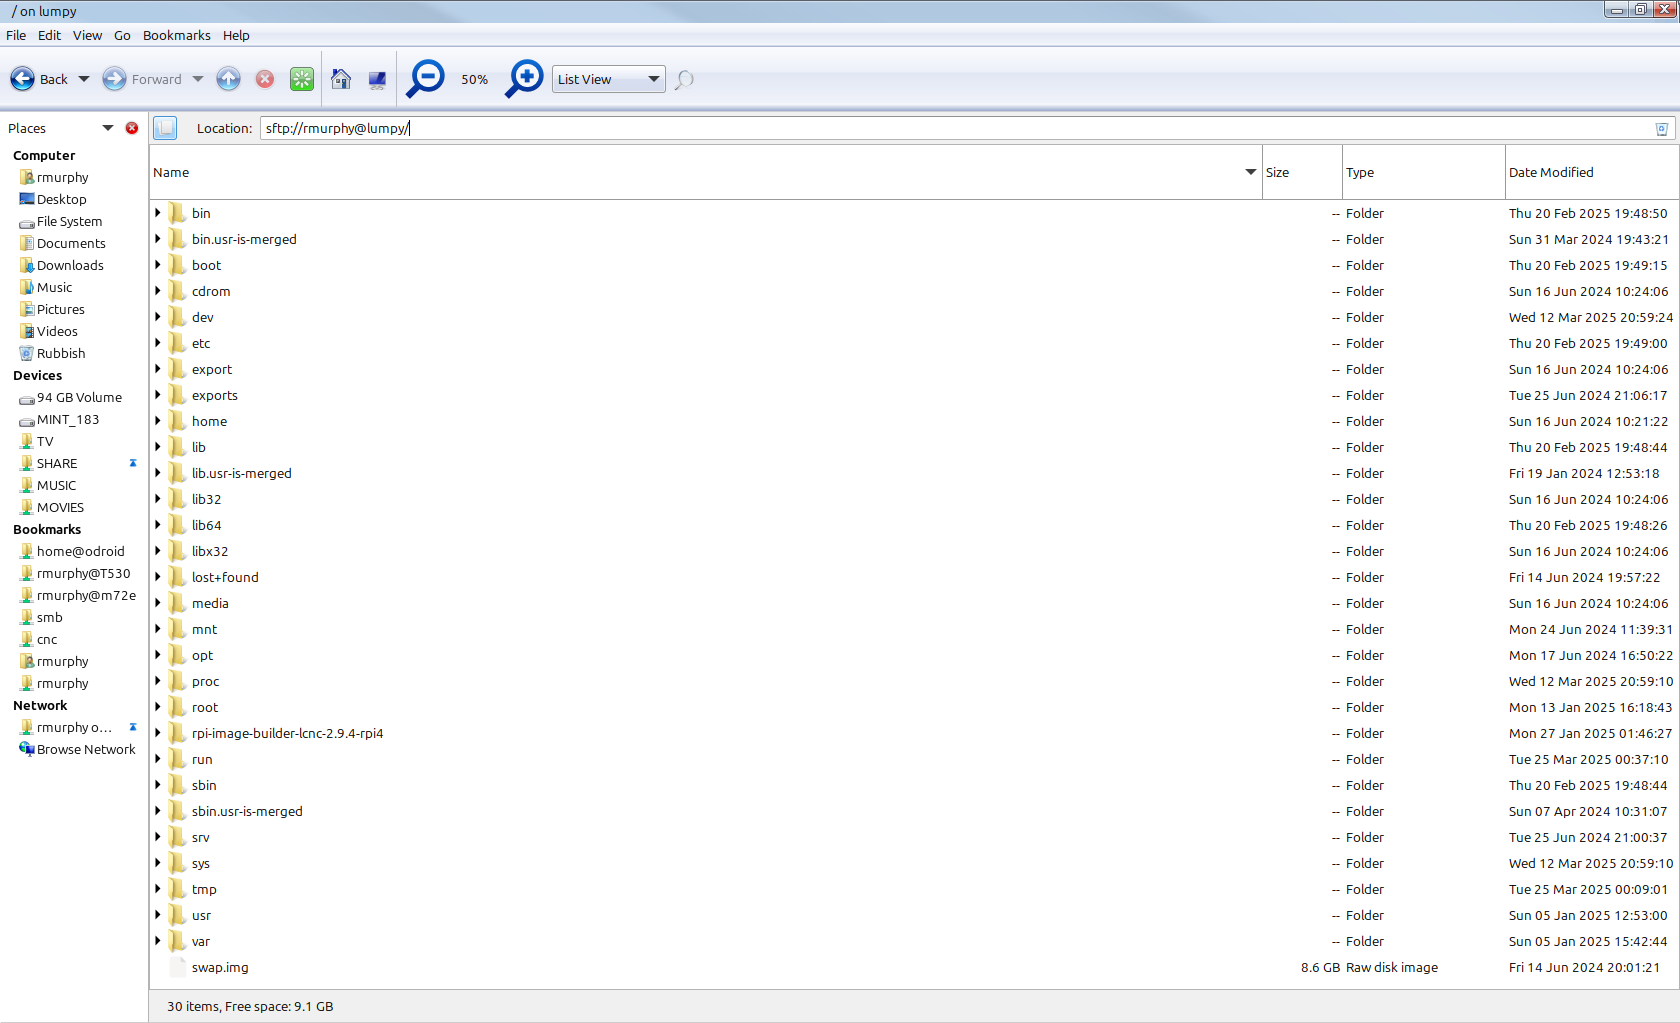Zoom in using the magnifier plus icon
The height and width of the screenshot is (1023, 1680).
[x=524, y=79]
